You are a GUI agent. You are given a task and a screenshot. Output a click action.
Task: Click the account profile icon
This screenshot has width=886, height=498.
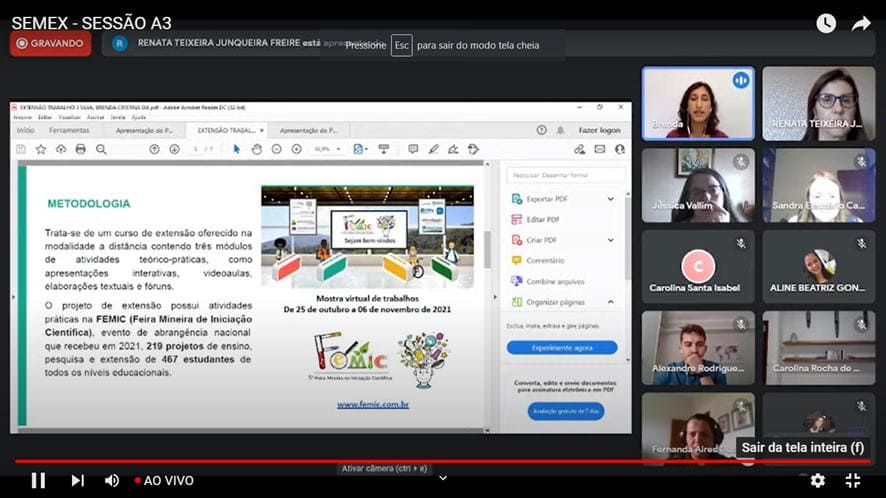[620, 149]
